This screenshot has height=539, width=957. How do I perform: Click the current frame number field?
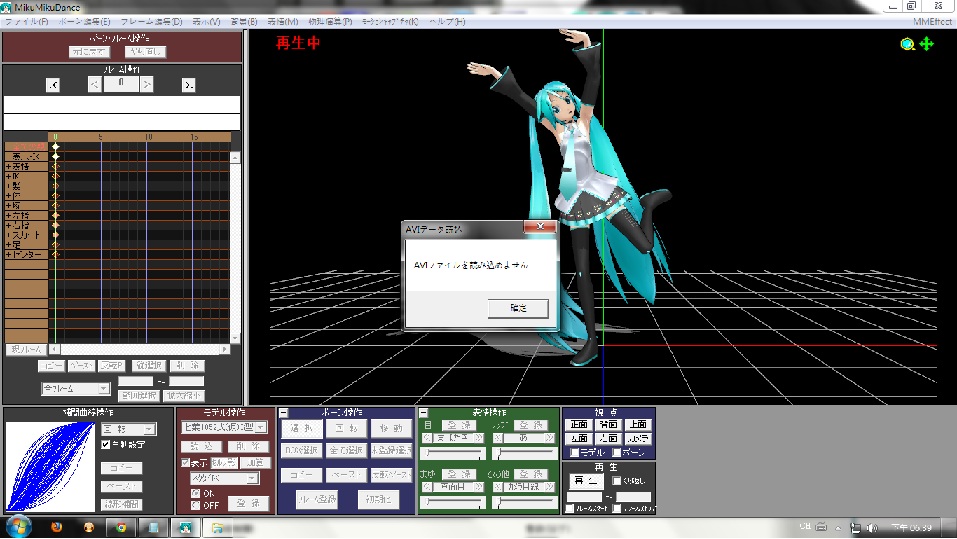point(121,84)
